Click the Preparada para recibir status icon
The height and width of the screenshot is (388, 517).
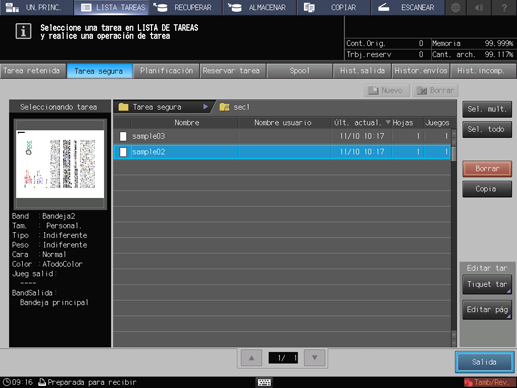(42, 382)
